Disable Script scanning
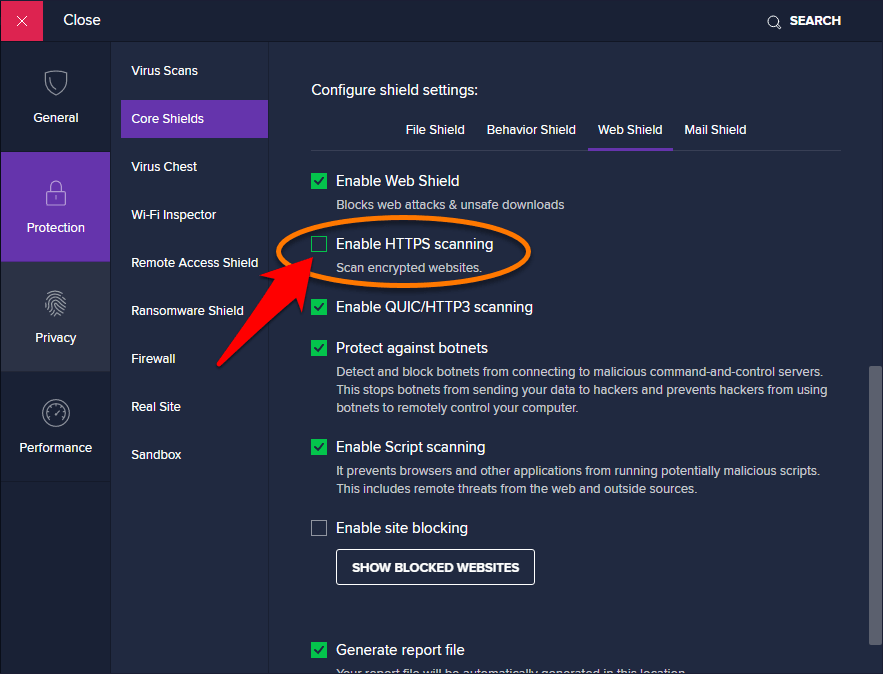Viewport: 883px width, 674px height. click(x=318, y=447)
